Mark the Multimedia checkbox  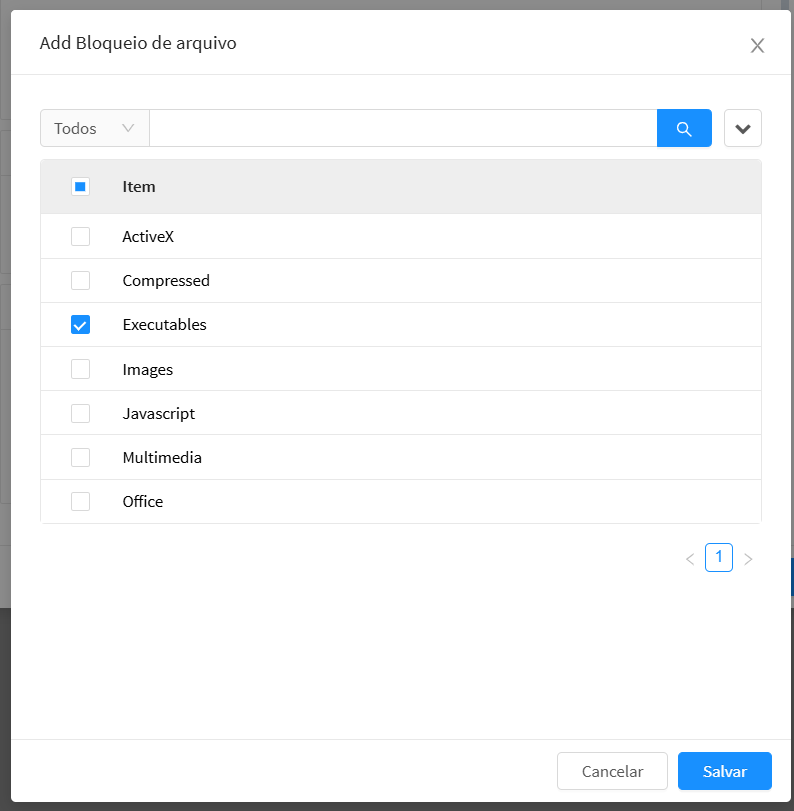(81, 457)
